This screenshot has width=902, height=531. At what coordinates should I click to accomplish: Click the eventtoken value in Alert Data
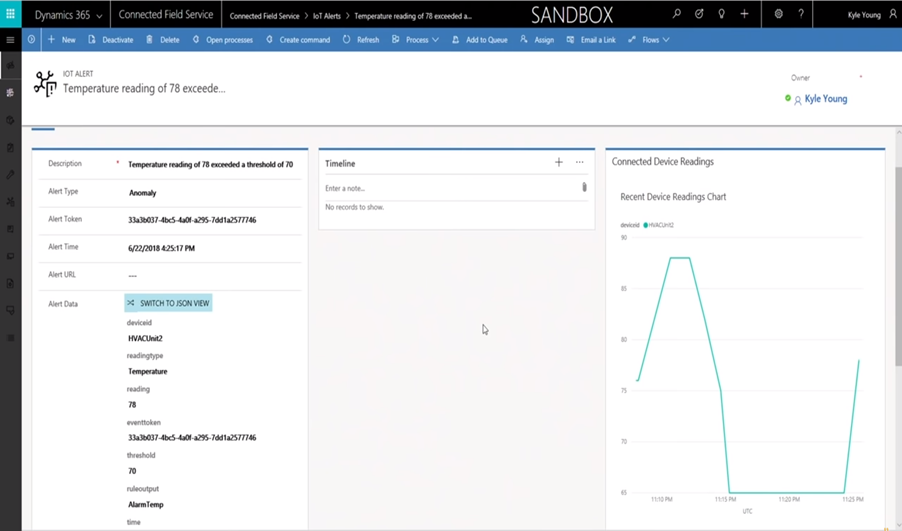pos(192,438)
